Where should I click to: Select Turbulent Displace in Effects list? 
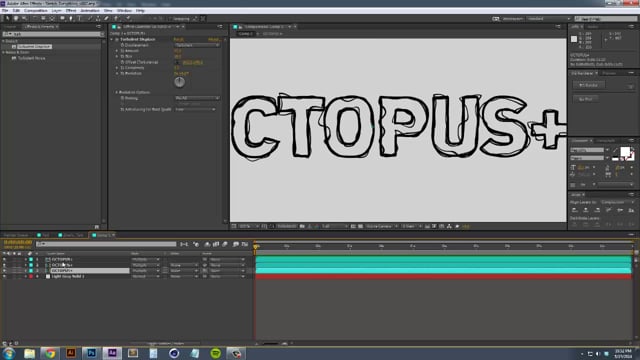point(34,47)
